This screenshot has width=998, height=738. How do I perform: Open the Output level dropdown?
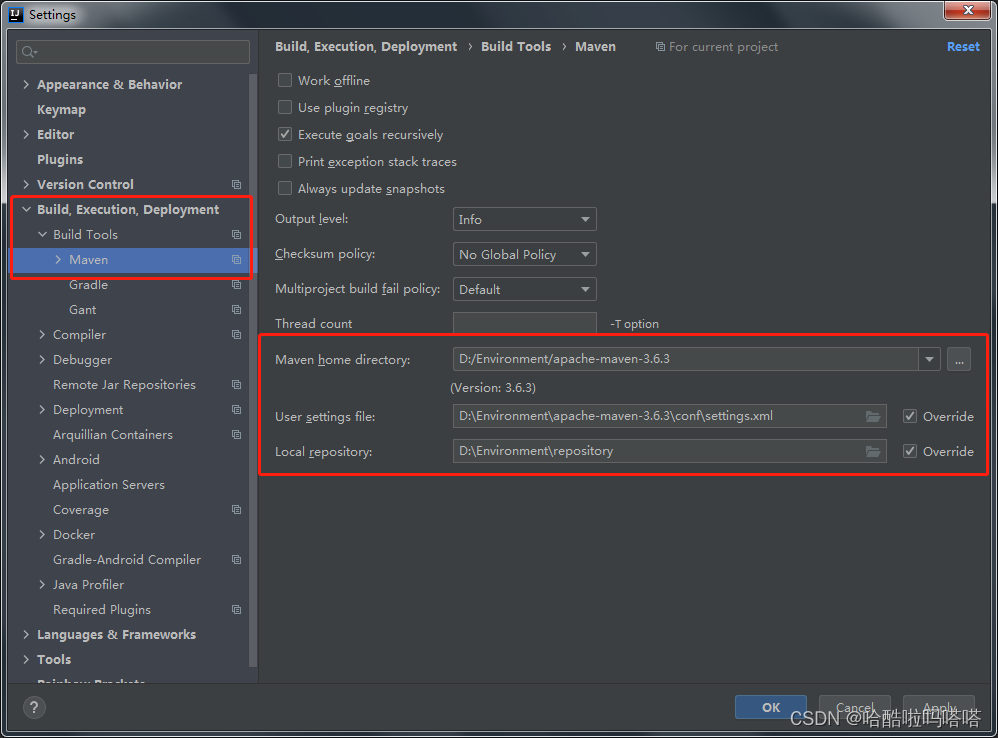524,219
